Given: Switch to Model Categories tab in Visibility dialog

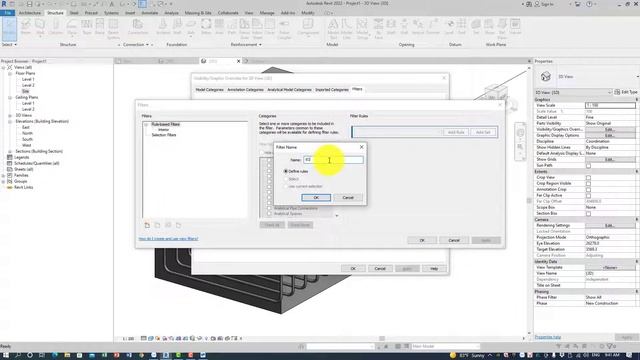Looking at the screenshot, I should (209, 89).
